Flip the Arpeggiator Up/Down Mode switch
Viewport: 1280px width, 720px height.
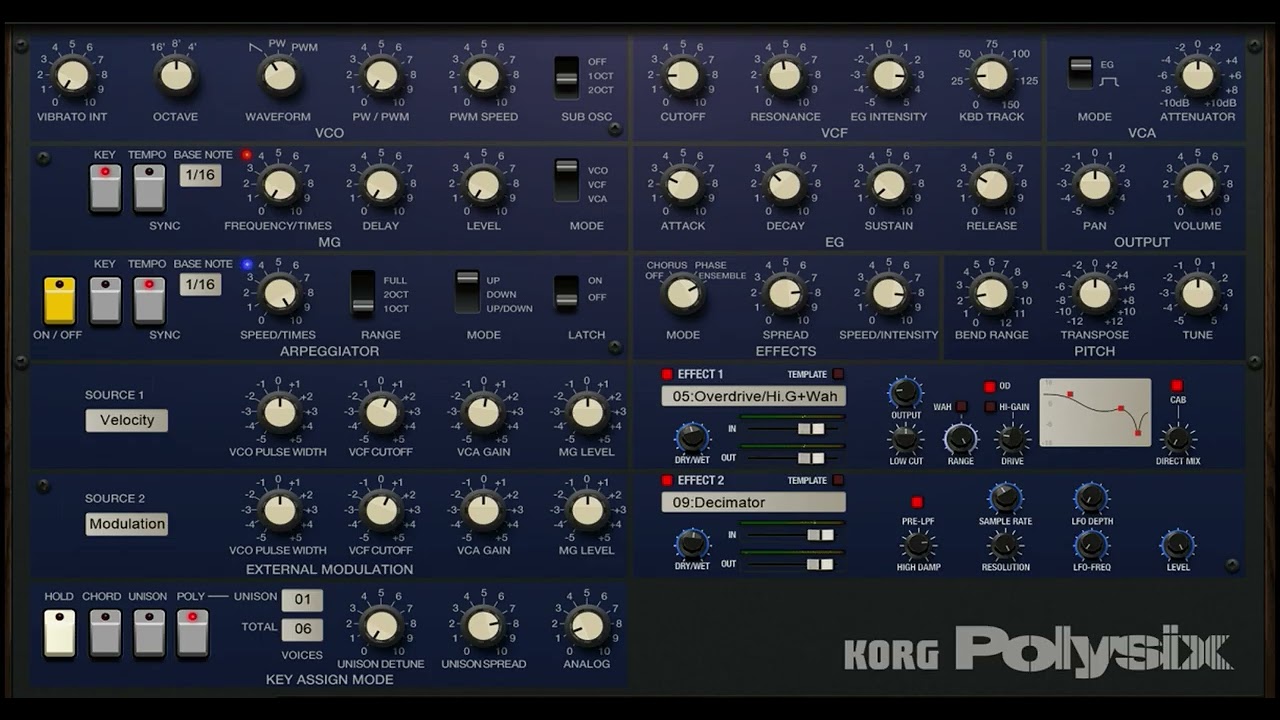tap(467, 291)
